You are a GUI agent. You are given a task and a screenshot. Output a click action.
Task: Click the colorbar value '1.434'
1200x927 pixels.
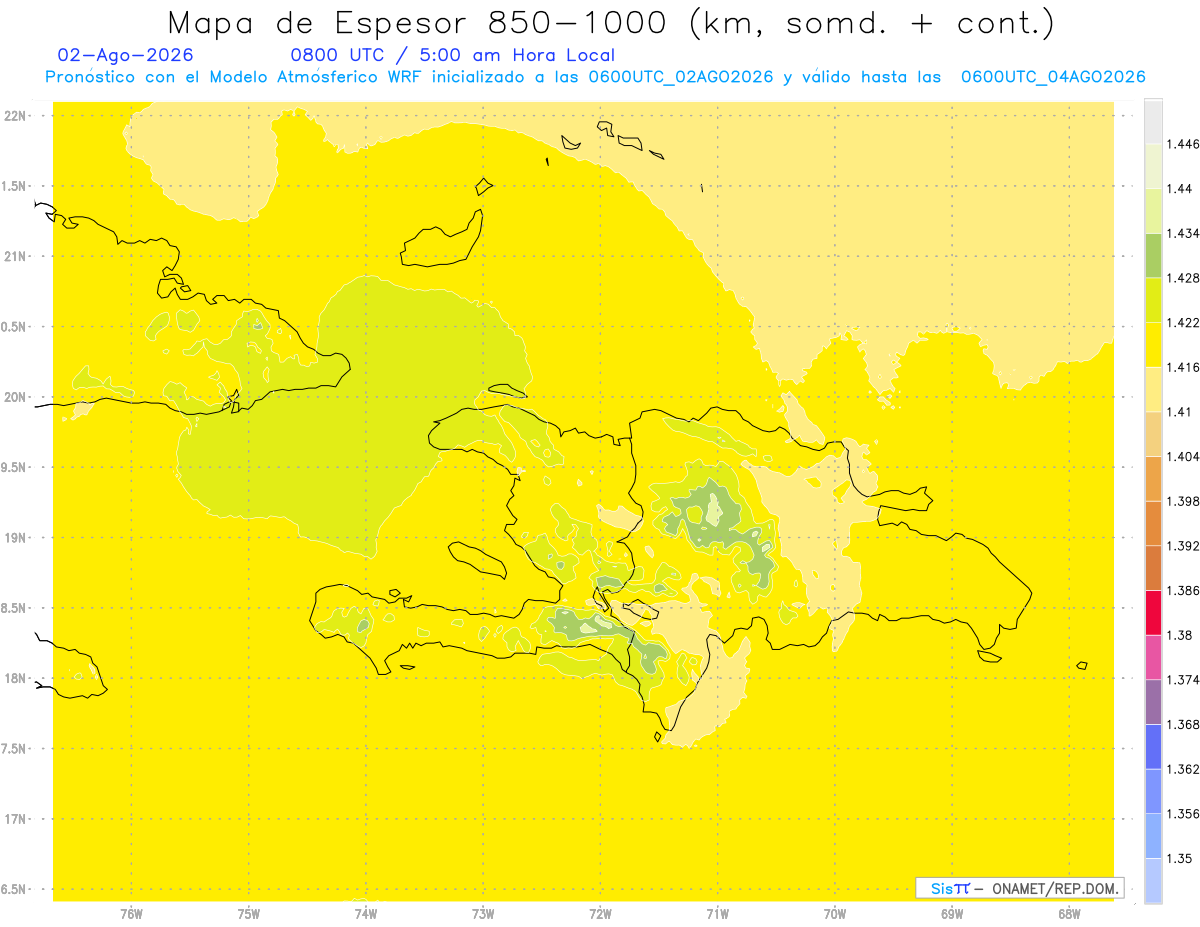coord(1182,233)
